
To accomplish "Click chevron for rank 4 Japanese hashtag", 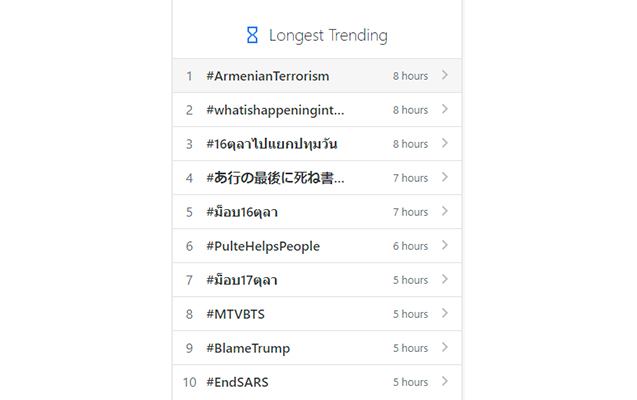I will [x=445, y=177].
